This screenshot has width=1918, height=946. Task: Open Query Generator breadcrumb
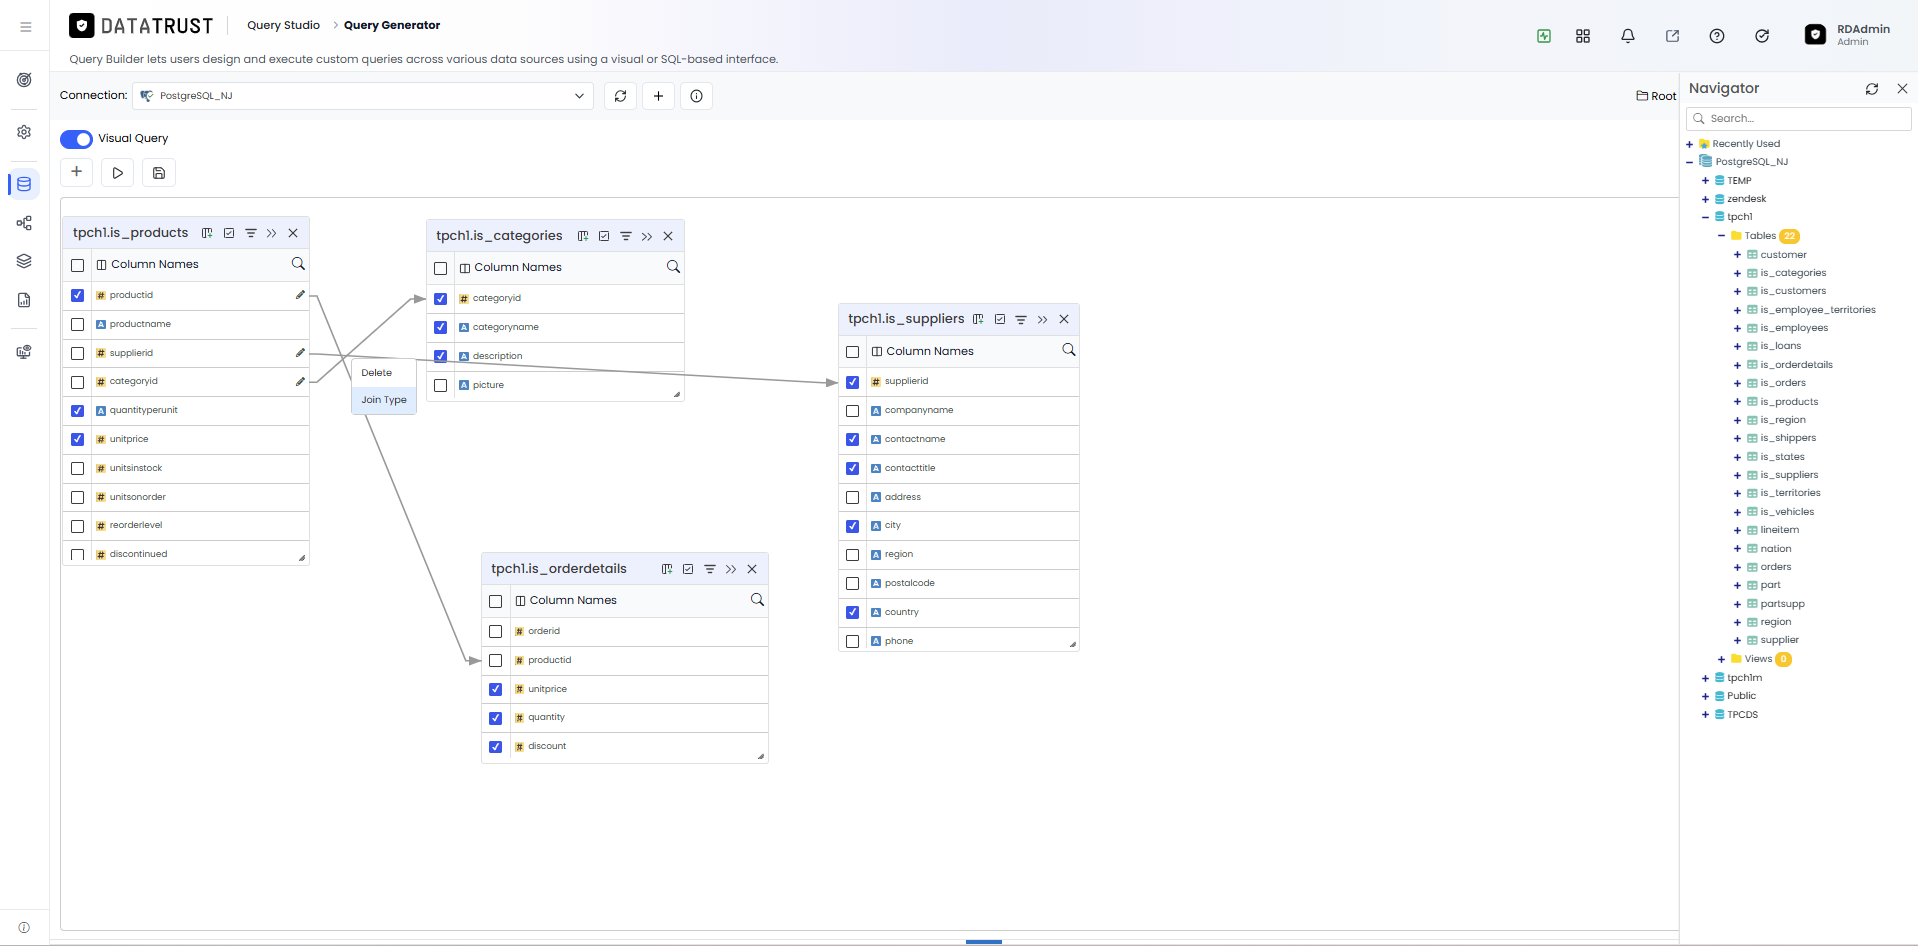click(x=392, y=25)
